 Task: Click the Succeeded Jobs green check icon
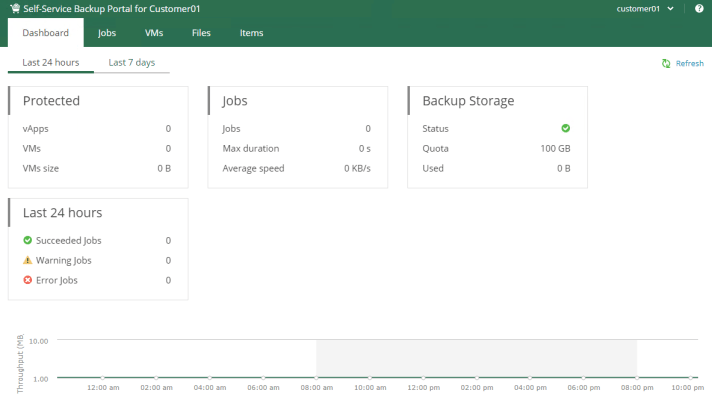(x=27, y=240)
